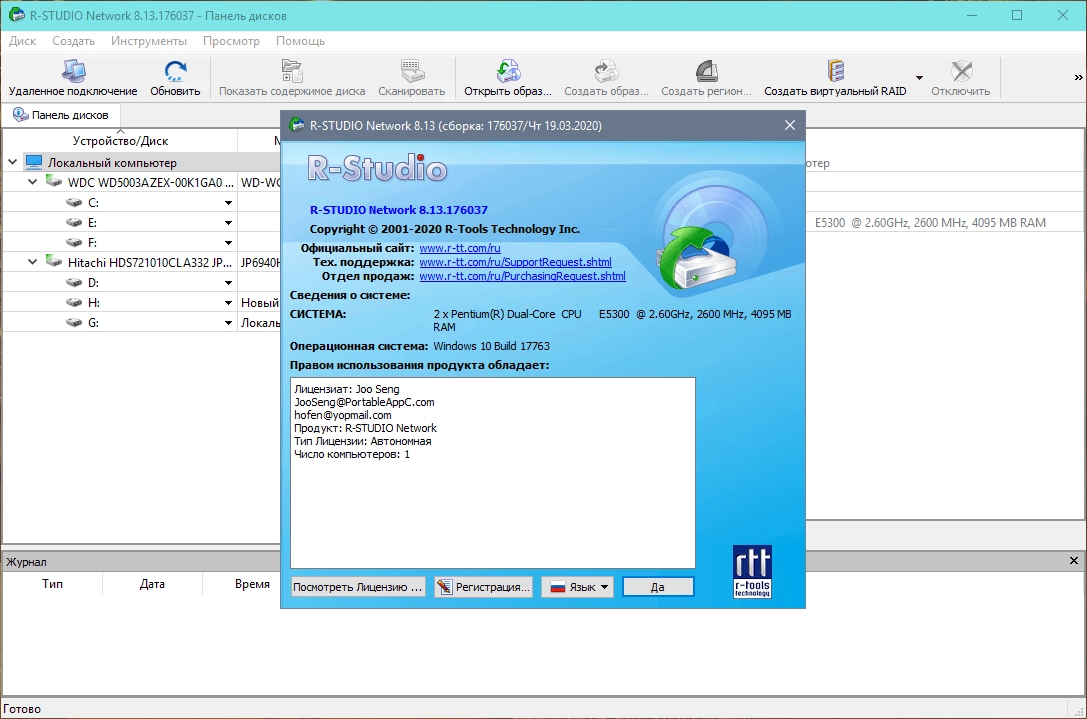Open the dropdown arrow for drive F:
Viewport: 1087px width, 719px height.
coord(228,243)
